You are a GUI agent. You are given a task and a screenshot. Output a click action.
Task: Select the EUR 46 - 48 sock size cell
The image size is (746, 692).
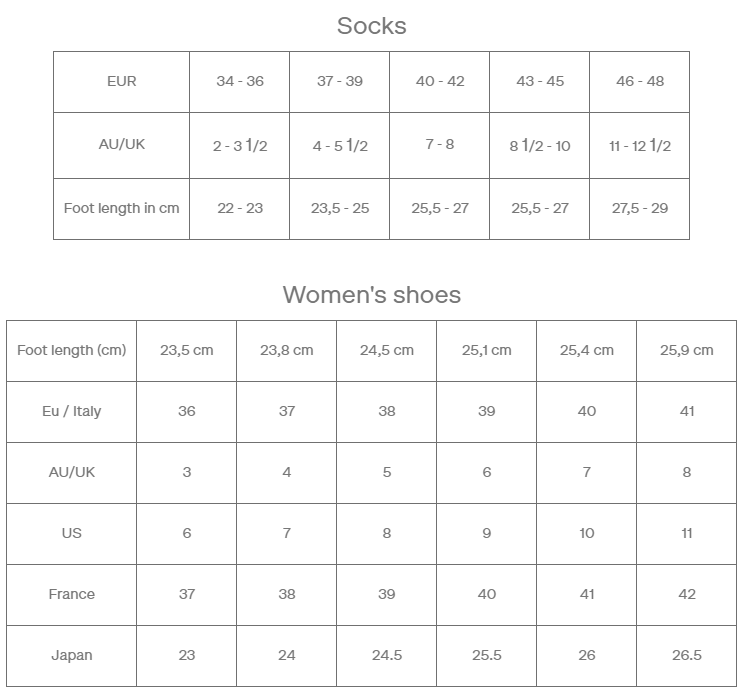point(639,82)
